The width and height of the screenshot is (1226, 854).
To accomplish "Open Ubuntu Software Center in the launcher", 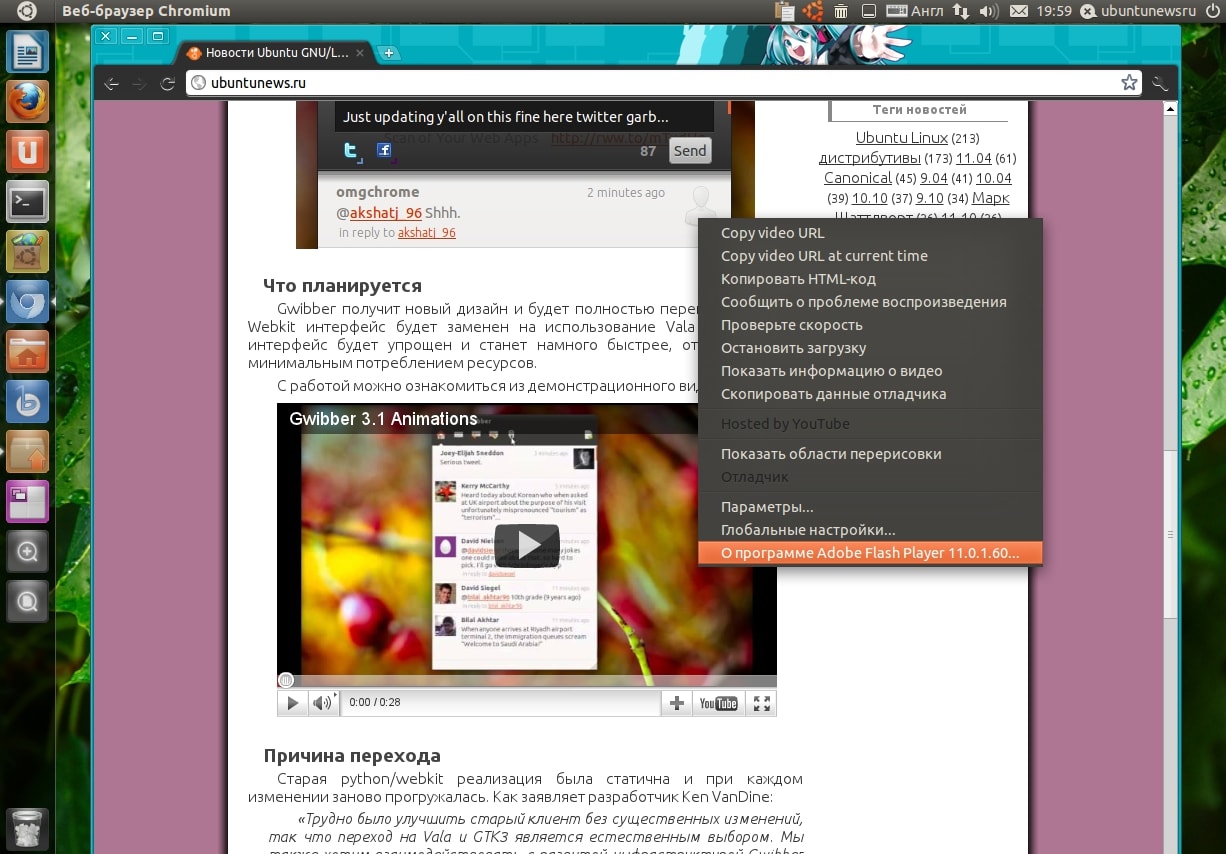I will click(27, 252).
